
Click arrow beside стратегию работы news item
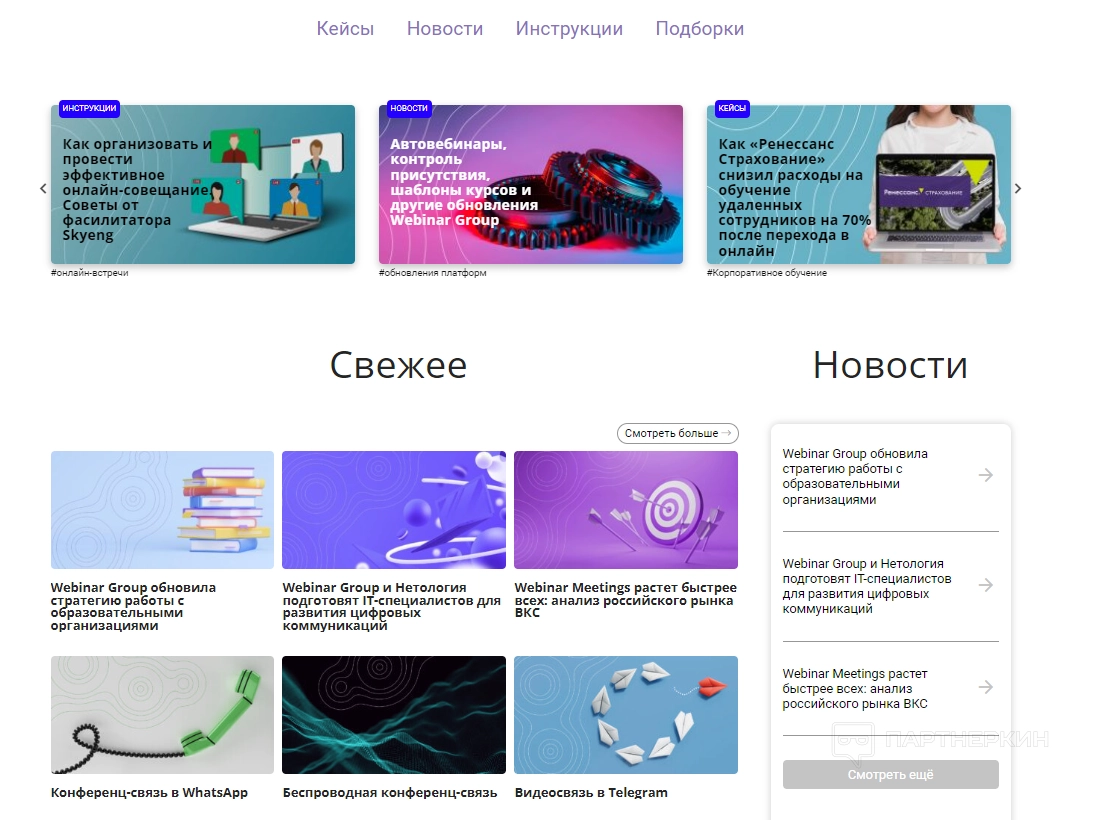[986, 475]
